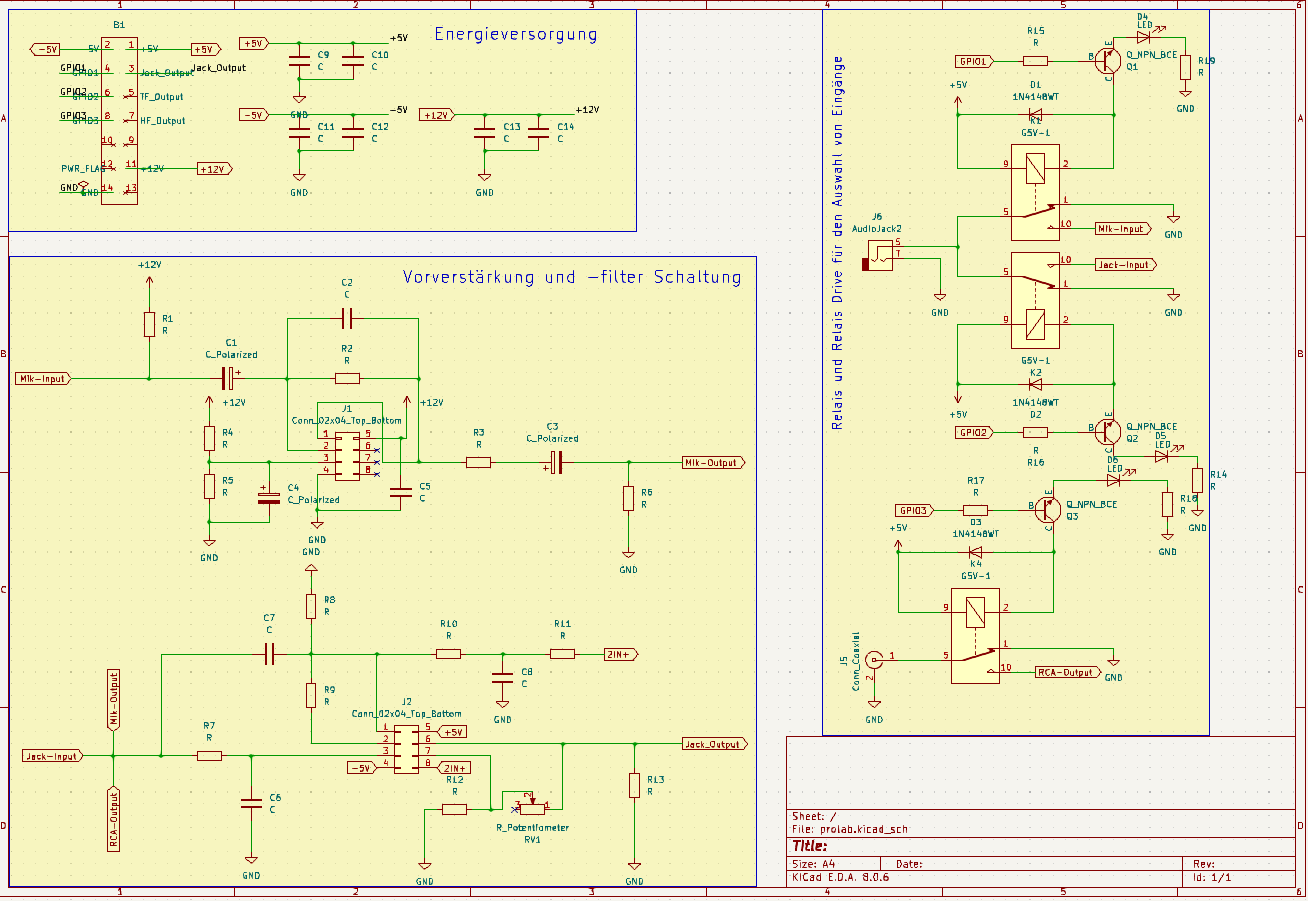Image resolution: width=1308 pixels, height=901 pixels.
Task: Select resistor R2 symbol
Action: (x=347, y=378)
